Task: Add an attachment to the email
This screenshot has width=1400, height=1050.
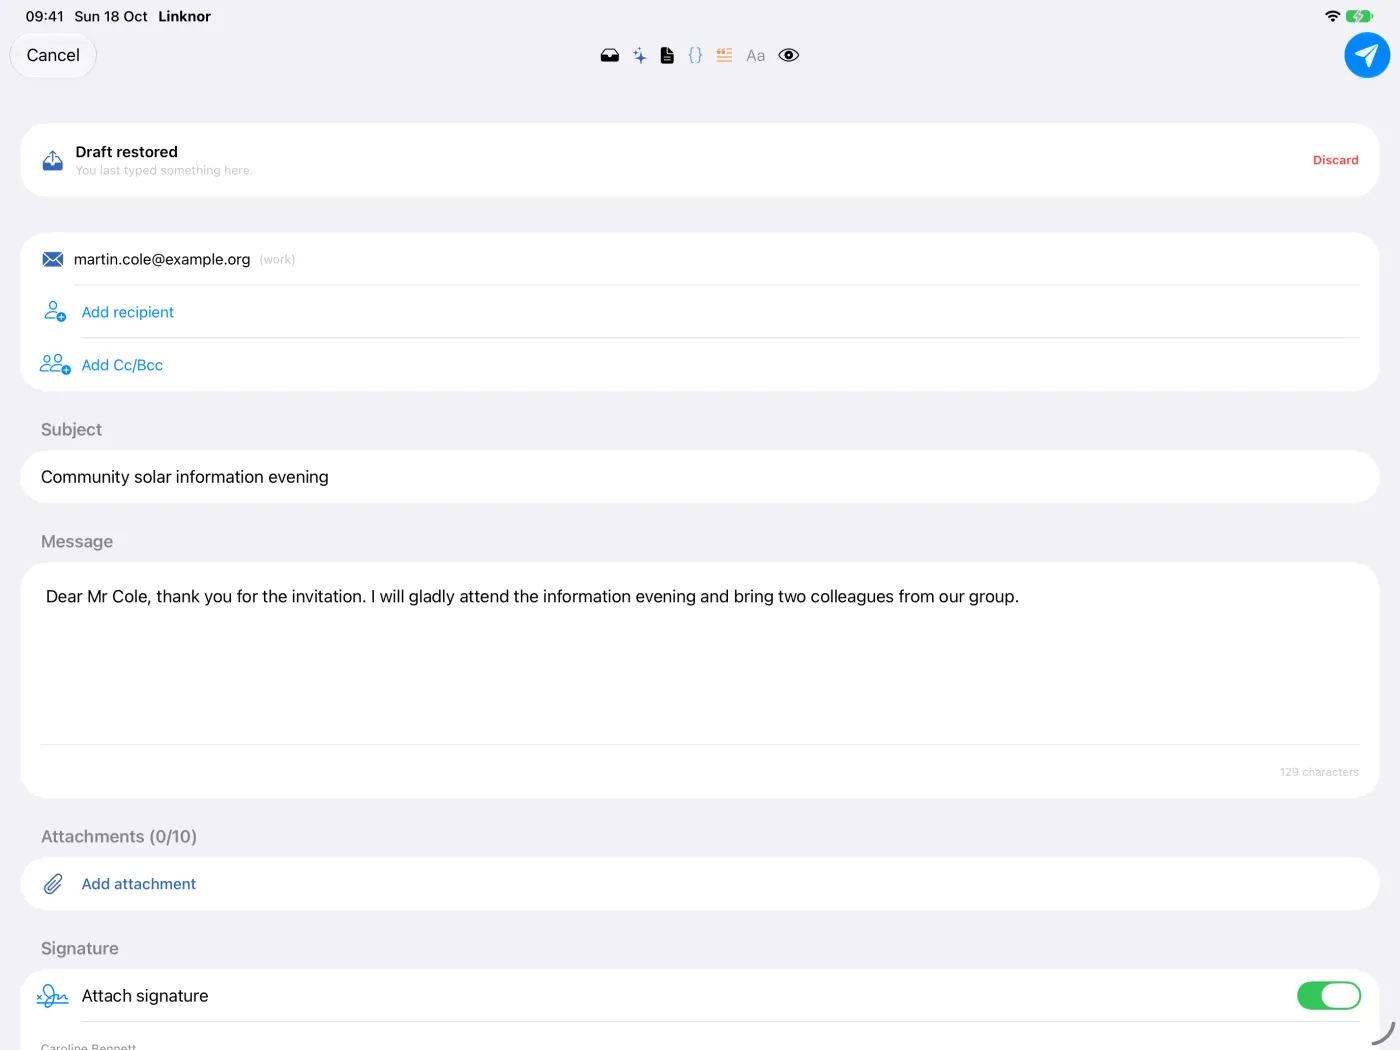Action: click(138, 884)
